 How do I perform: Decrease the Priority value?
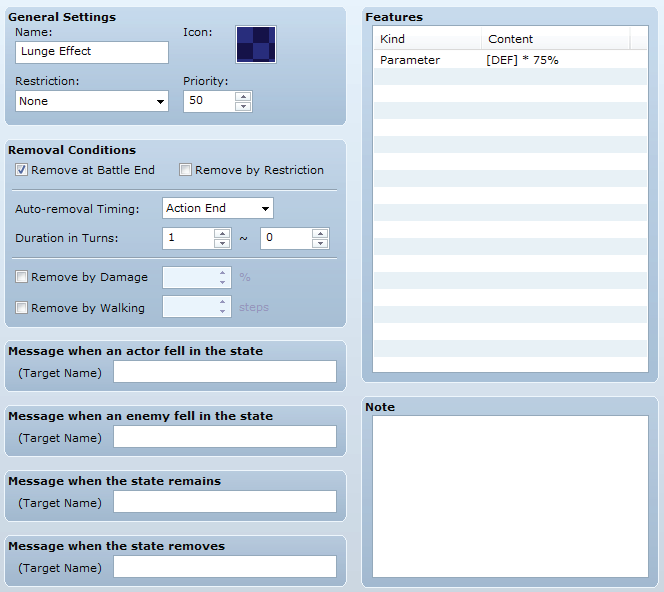pos(243,106)
